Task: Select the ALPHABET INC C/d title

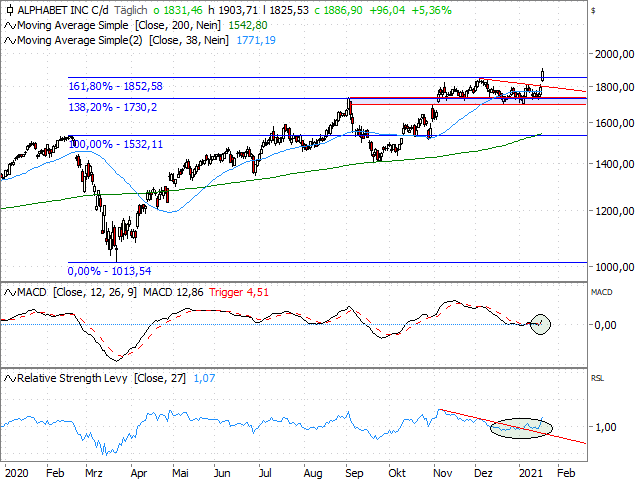Action: pos(63,10)
